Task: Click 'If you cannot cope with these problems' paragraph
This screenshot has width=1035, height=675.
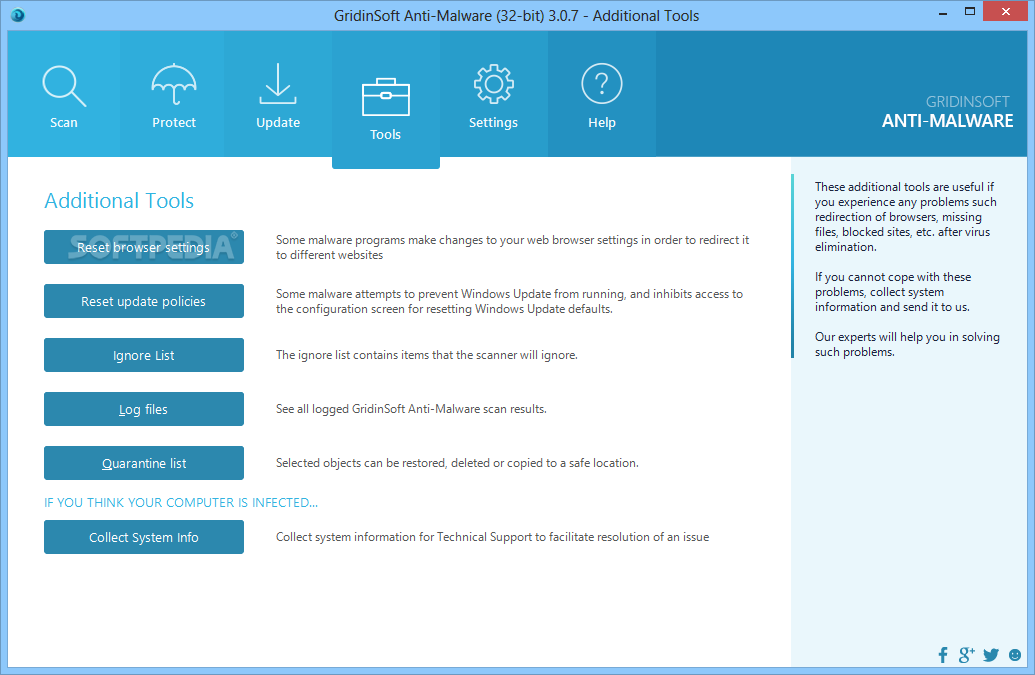Action: 892,292
